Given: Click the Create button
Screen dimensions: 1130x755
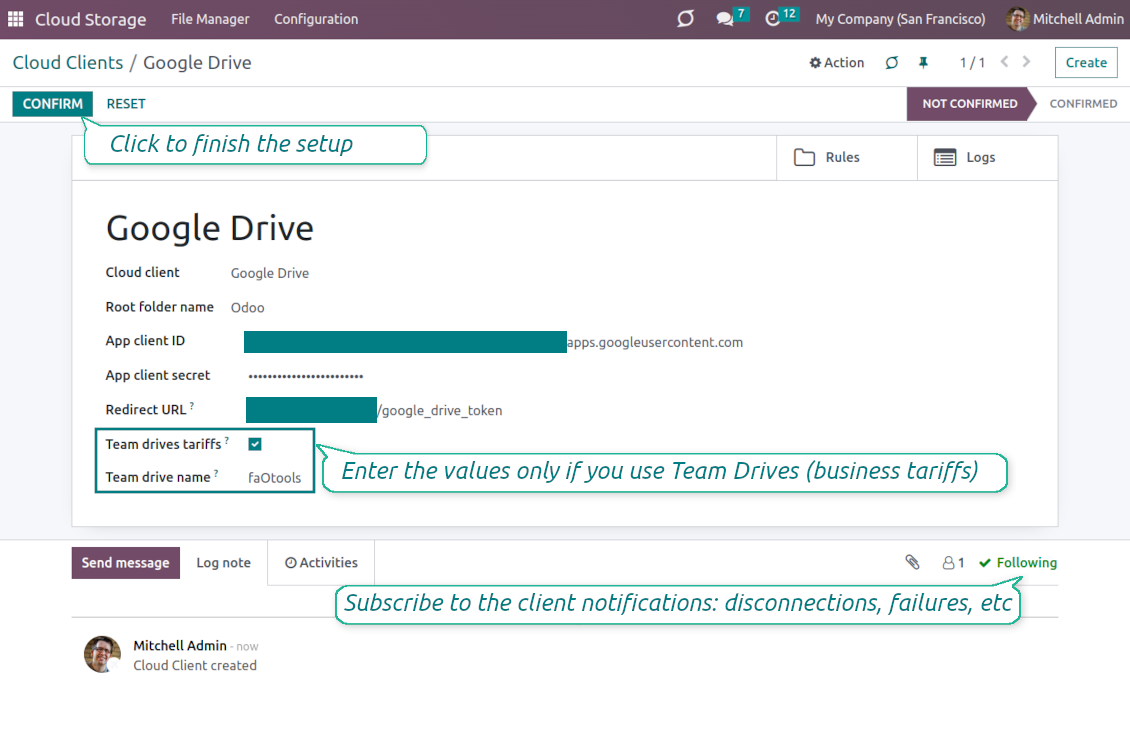Looking at the screenshot, I should tap(1086, 63).
